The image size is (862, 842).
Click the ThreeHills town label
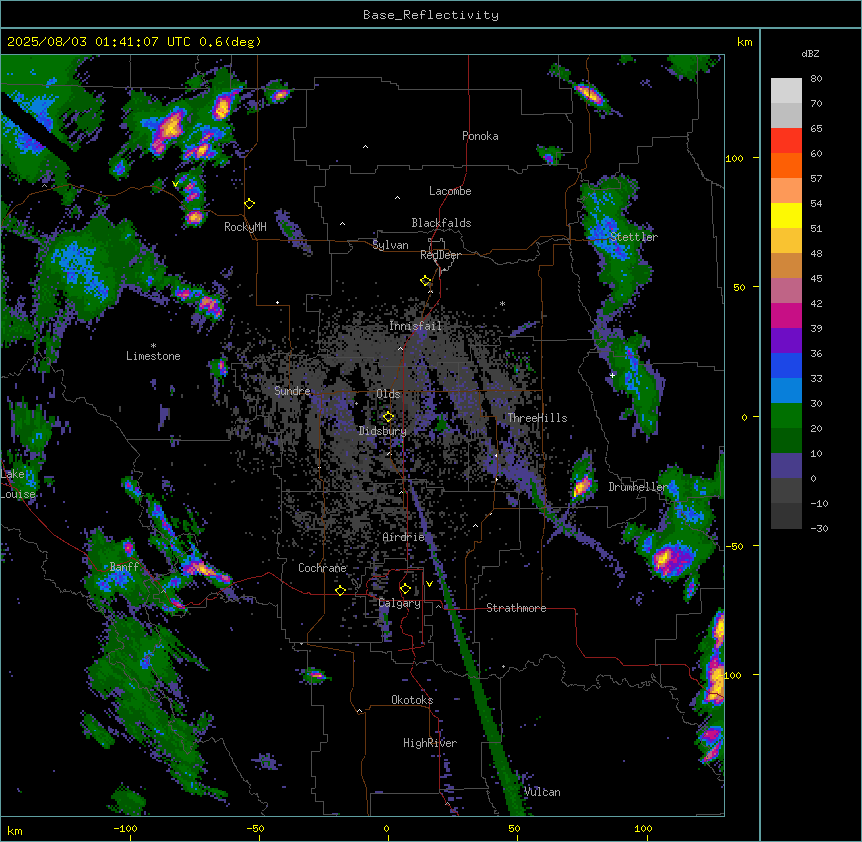(x=537, y=418)
